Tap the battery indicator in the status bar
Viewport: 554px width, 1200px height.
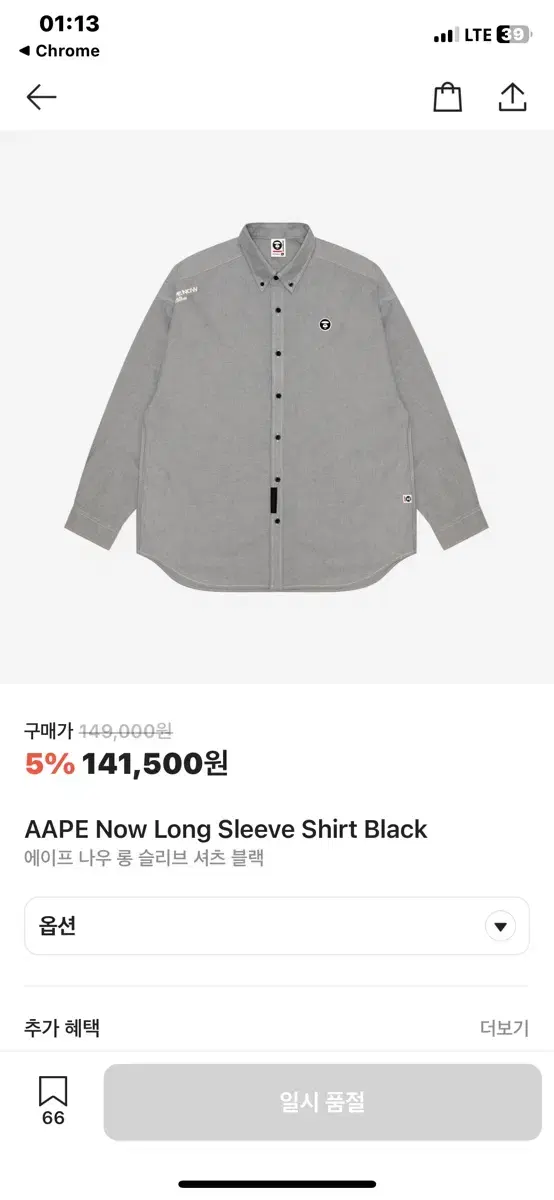point(511,35)
